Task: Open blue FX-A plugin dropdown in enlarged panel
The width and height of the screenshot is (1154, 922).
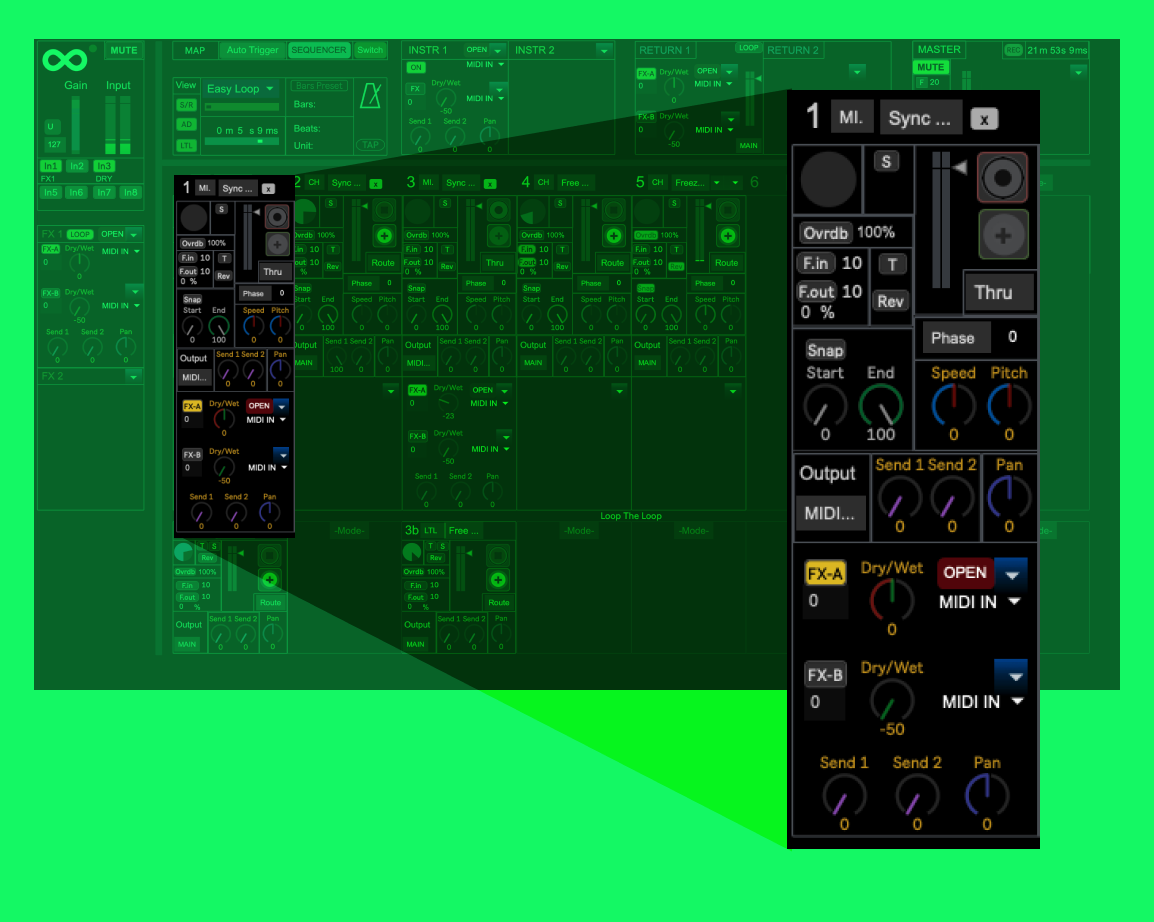Action: click(x=1011, y=574)
